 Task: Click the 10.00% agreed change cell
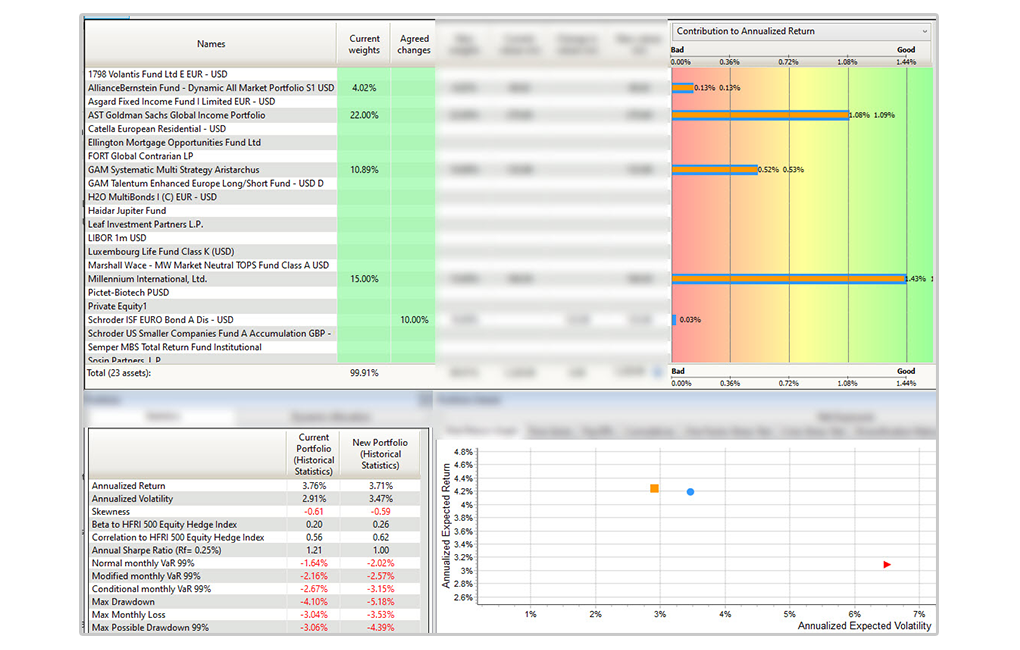(413, 320)
